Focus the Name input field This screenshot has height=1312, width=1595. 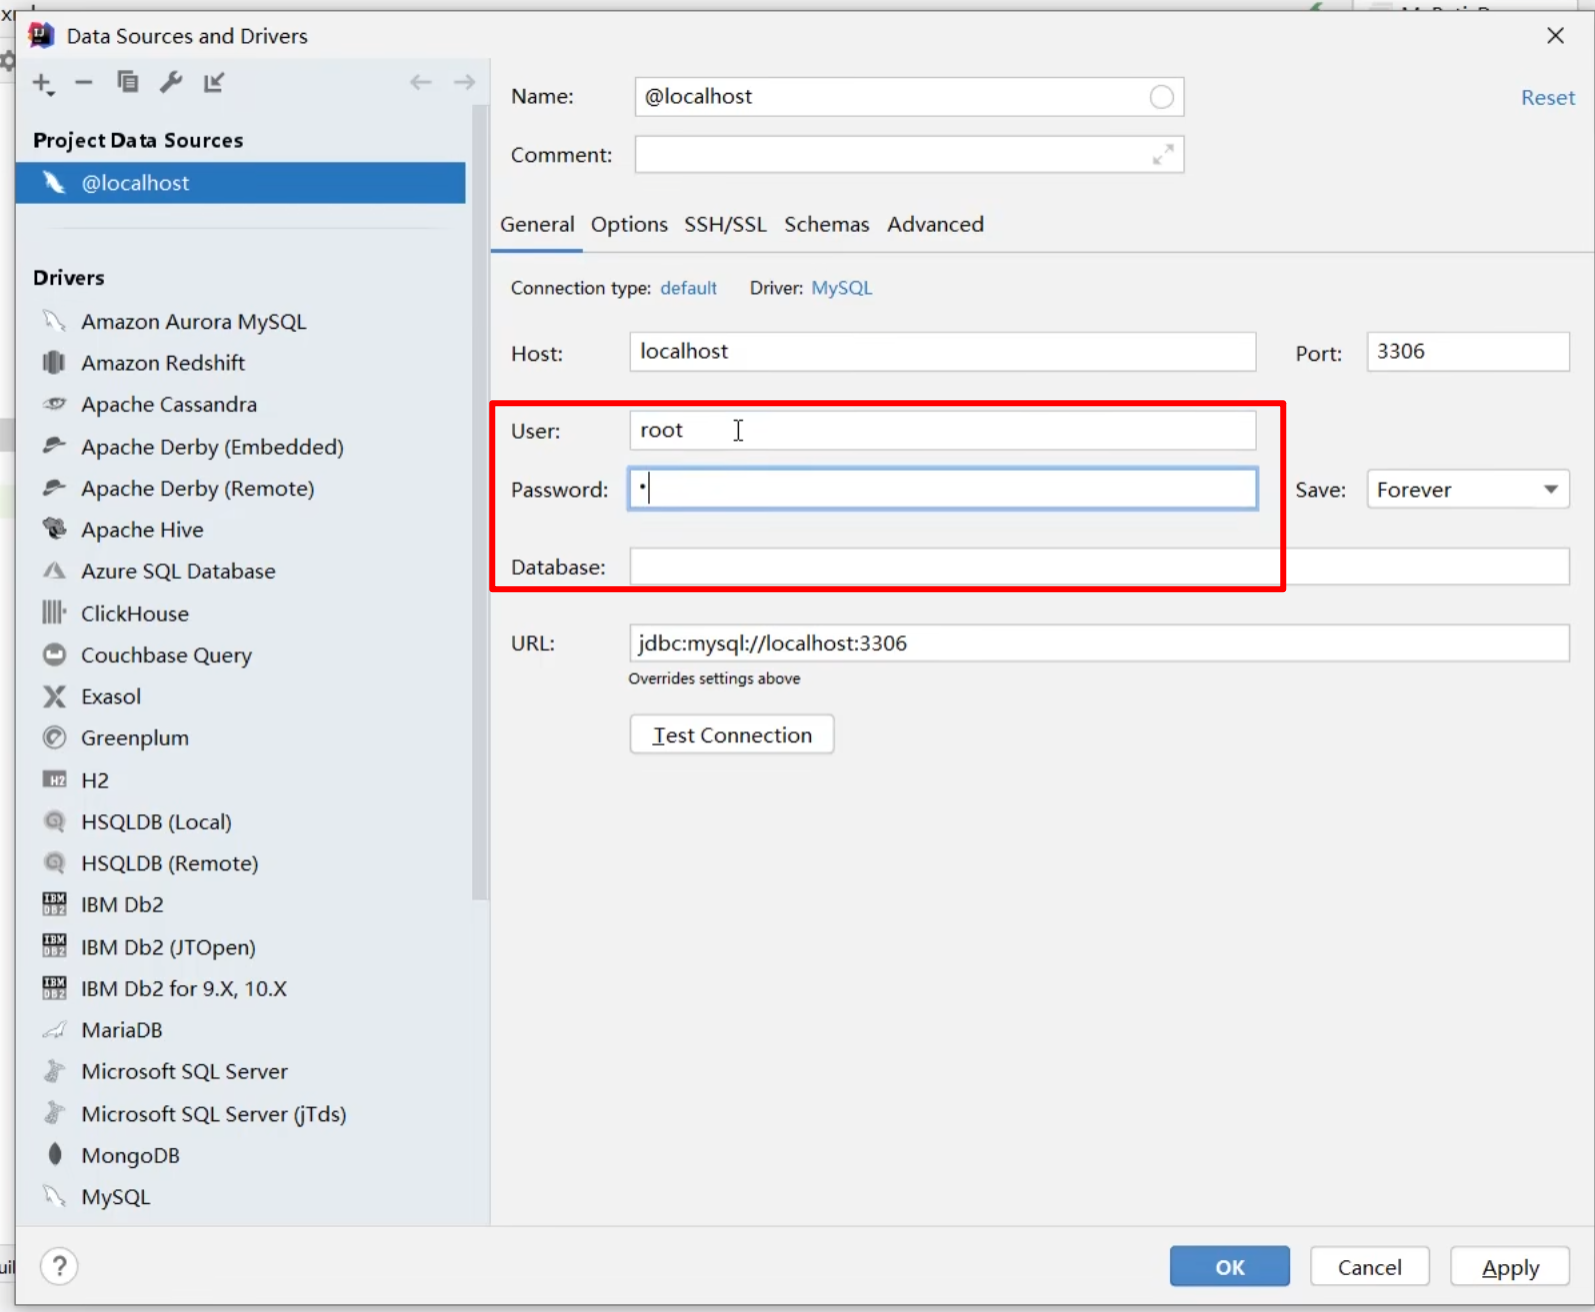(909, 97)
